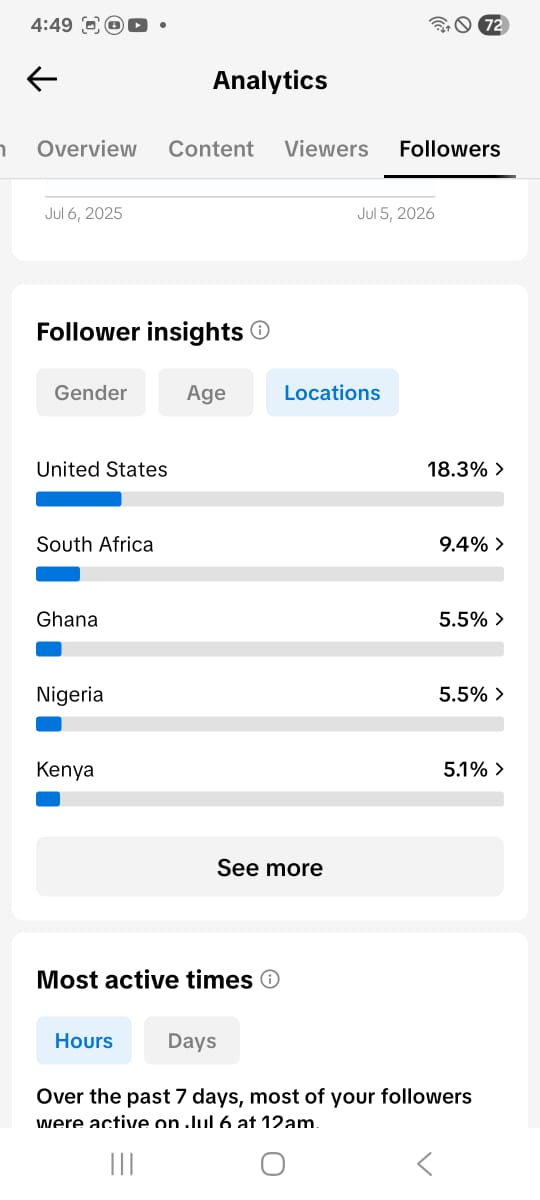This screenshot has width=540, height=1200.
Task: Switch to the Viewers tab
Action: [326, 149]
